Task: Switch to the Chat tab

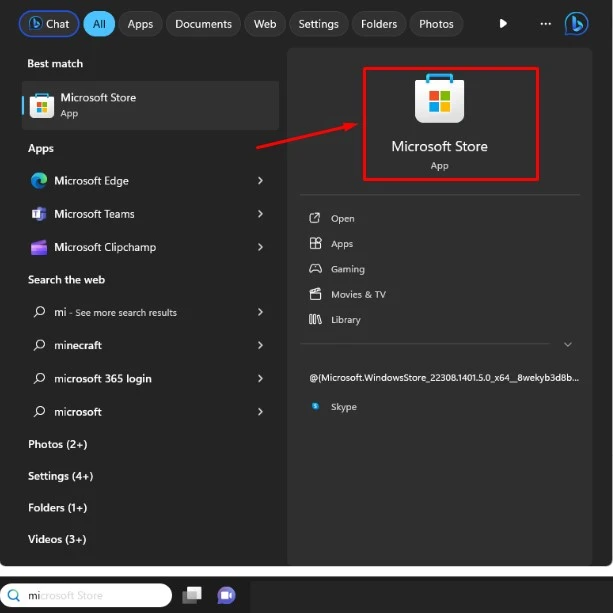Action: (x=49, y=24)
